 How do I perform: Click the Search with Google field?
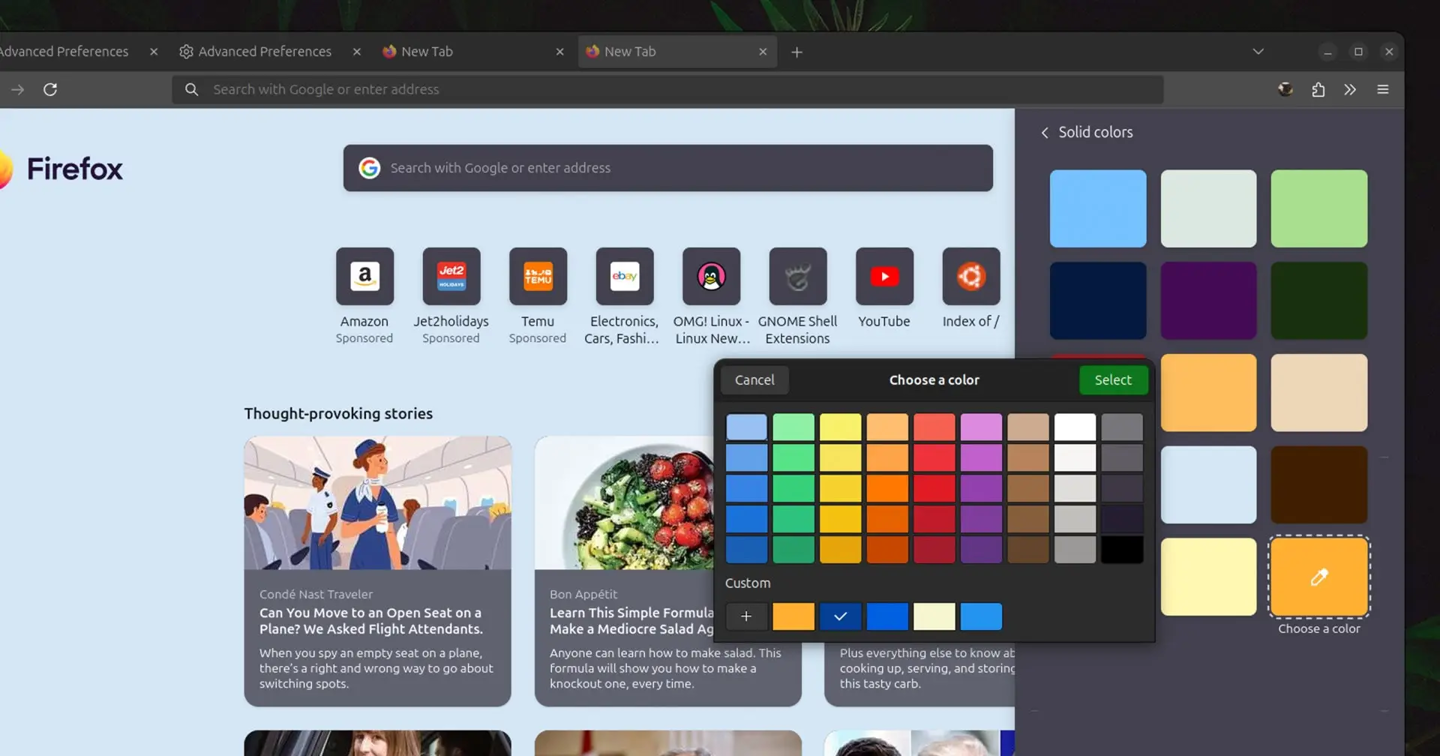[667, 168]
